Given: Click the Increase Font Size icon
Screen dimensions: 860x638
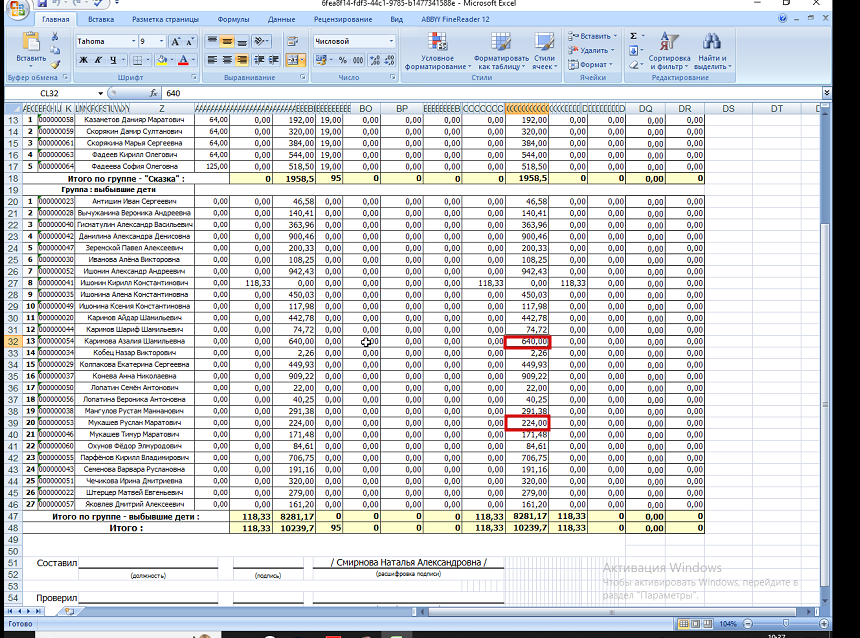Looking at the screenshot, I should pyautogui.click(x=175, y=42).
